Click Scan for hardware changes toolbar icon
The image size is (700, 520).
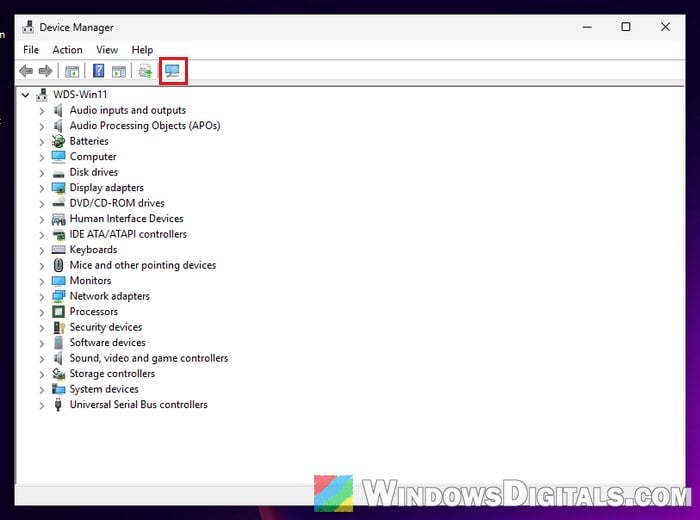pyautogui.click(x=172, y=71)
